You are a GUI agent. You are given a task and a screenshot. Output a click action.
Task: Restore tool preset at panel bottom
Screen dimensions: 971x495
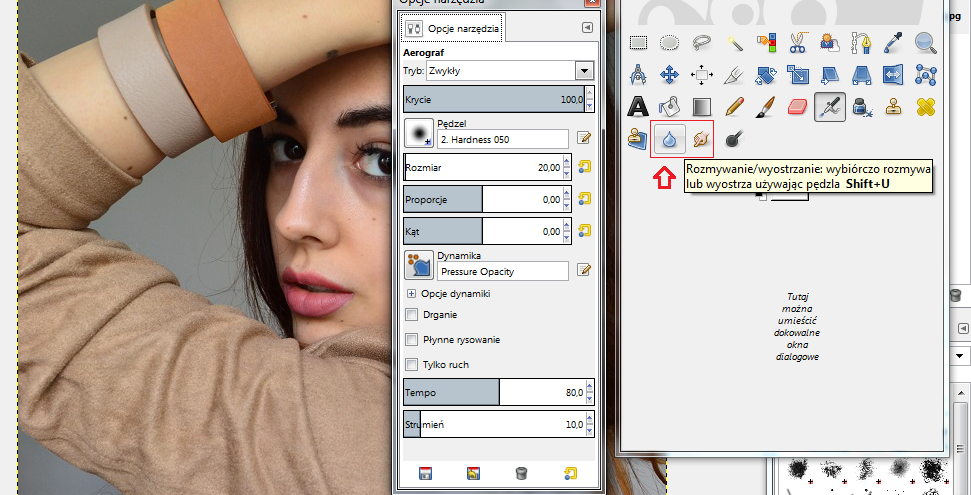tap(474, 474)
